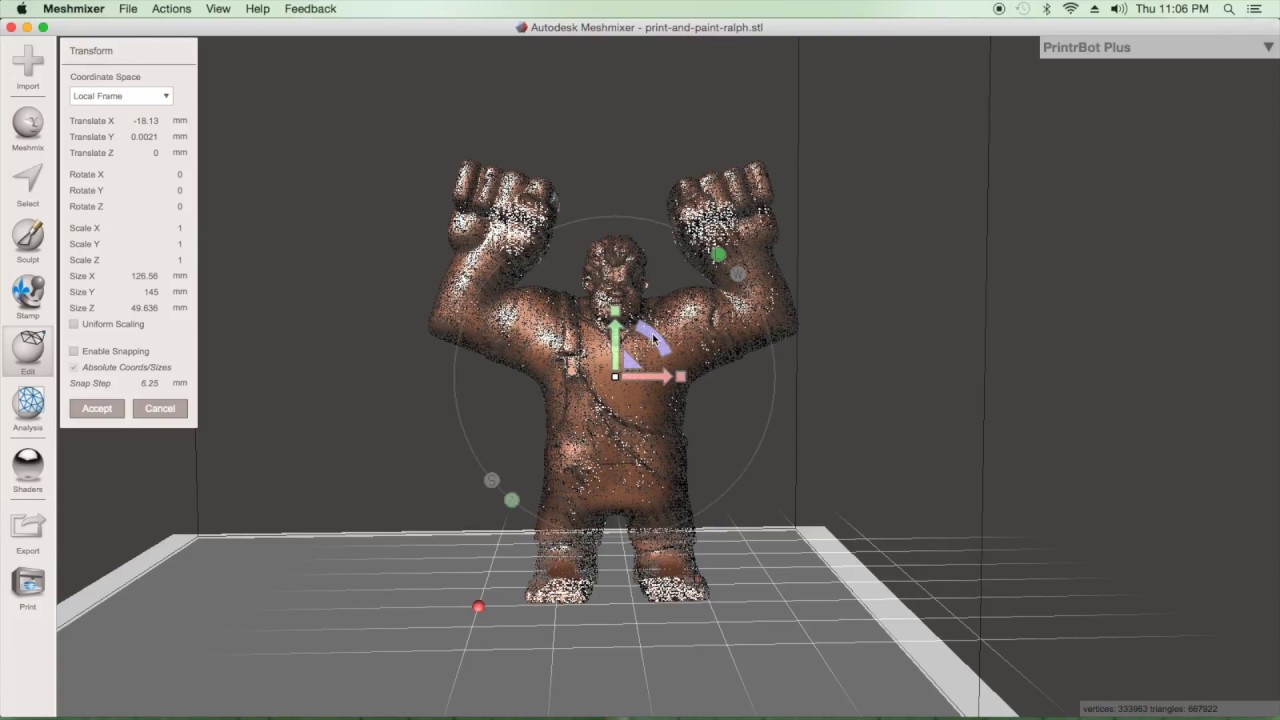Open the Print tool
This screenshot has width=1280, height=720.
[28, 589]
